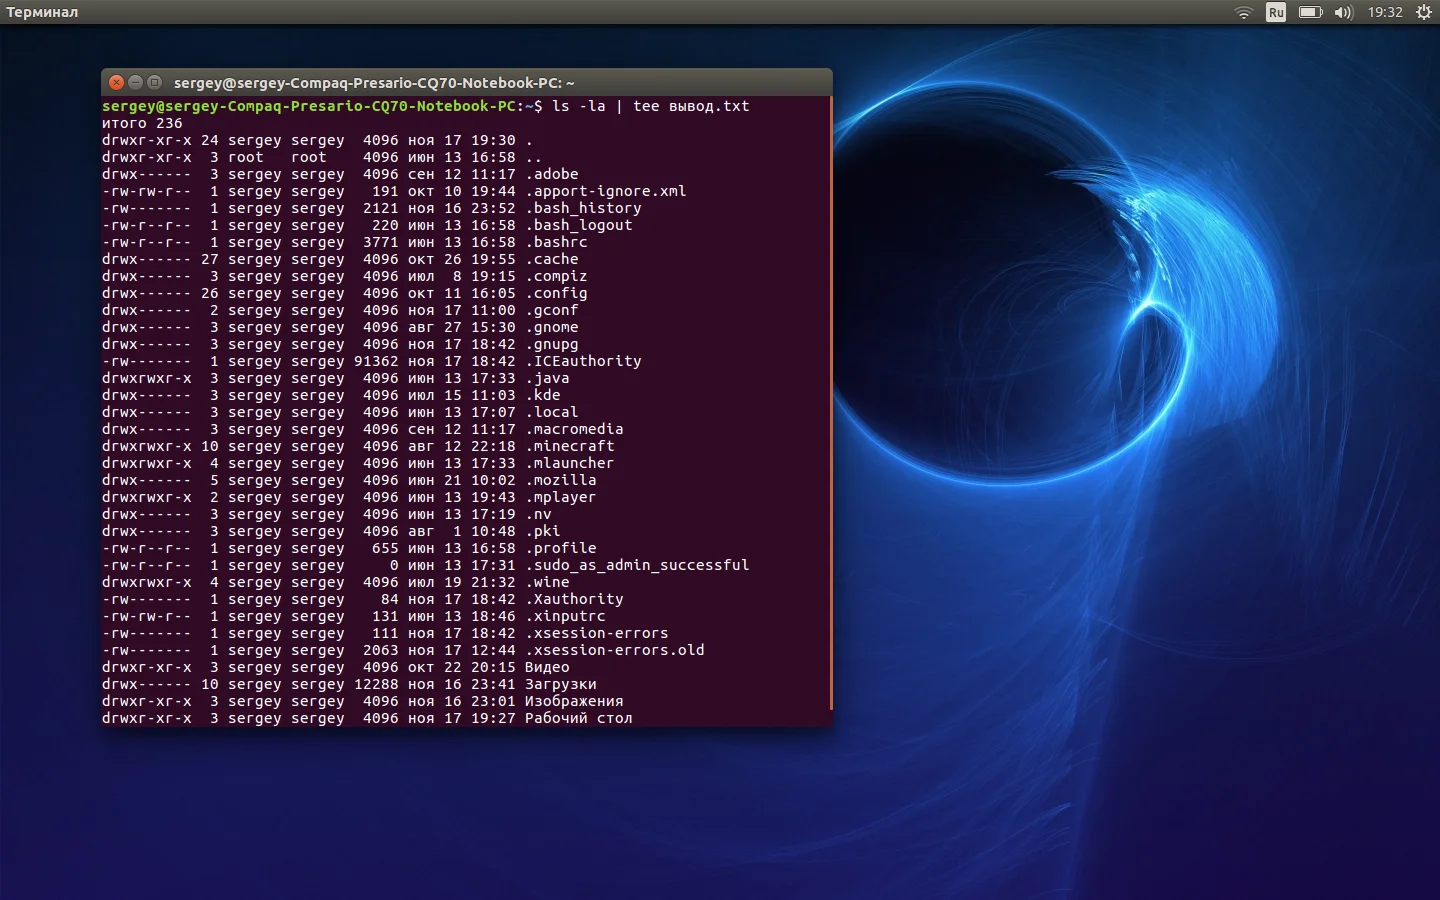
Task: Open the sound volume indicator
Action: point(1343,12)
